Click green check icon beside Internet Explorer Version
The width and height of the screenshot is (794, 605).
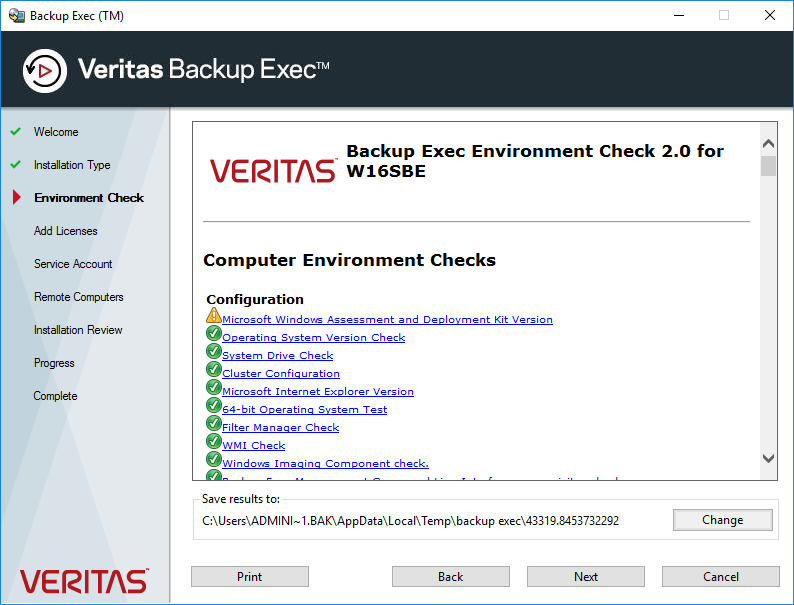point(214,387)
